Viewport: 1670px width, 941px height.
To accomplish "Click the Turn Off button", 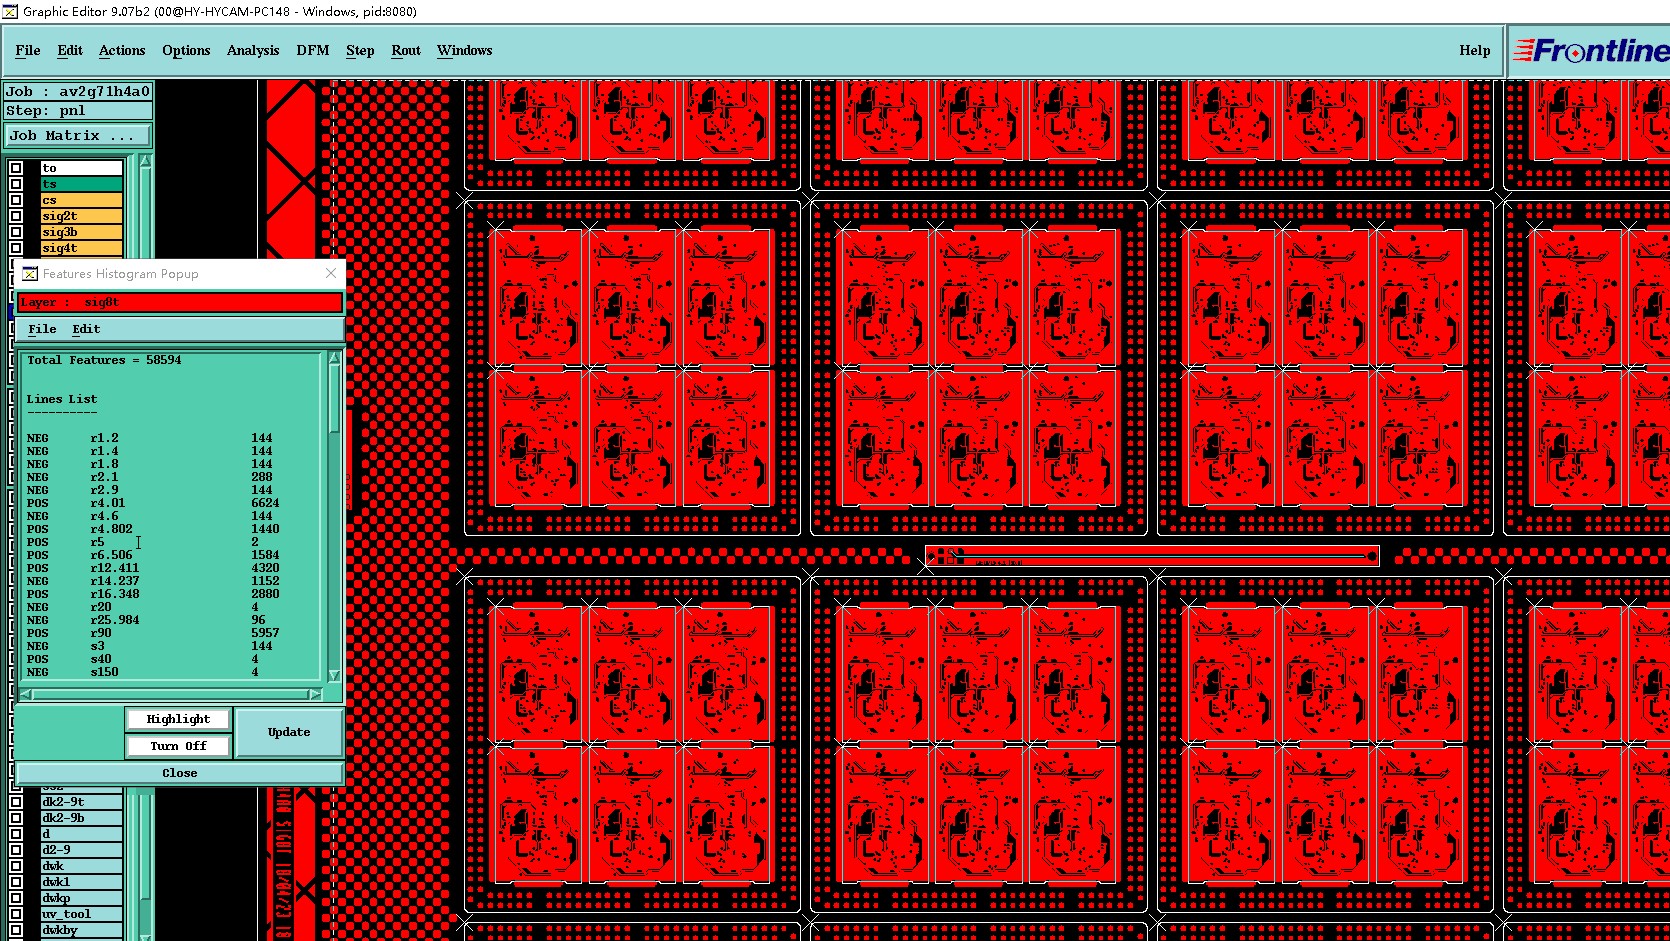I will point(178,746).
